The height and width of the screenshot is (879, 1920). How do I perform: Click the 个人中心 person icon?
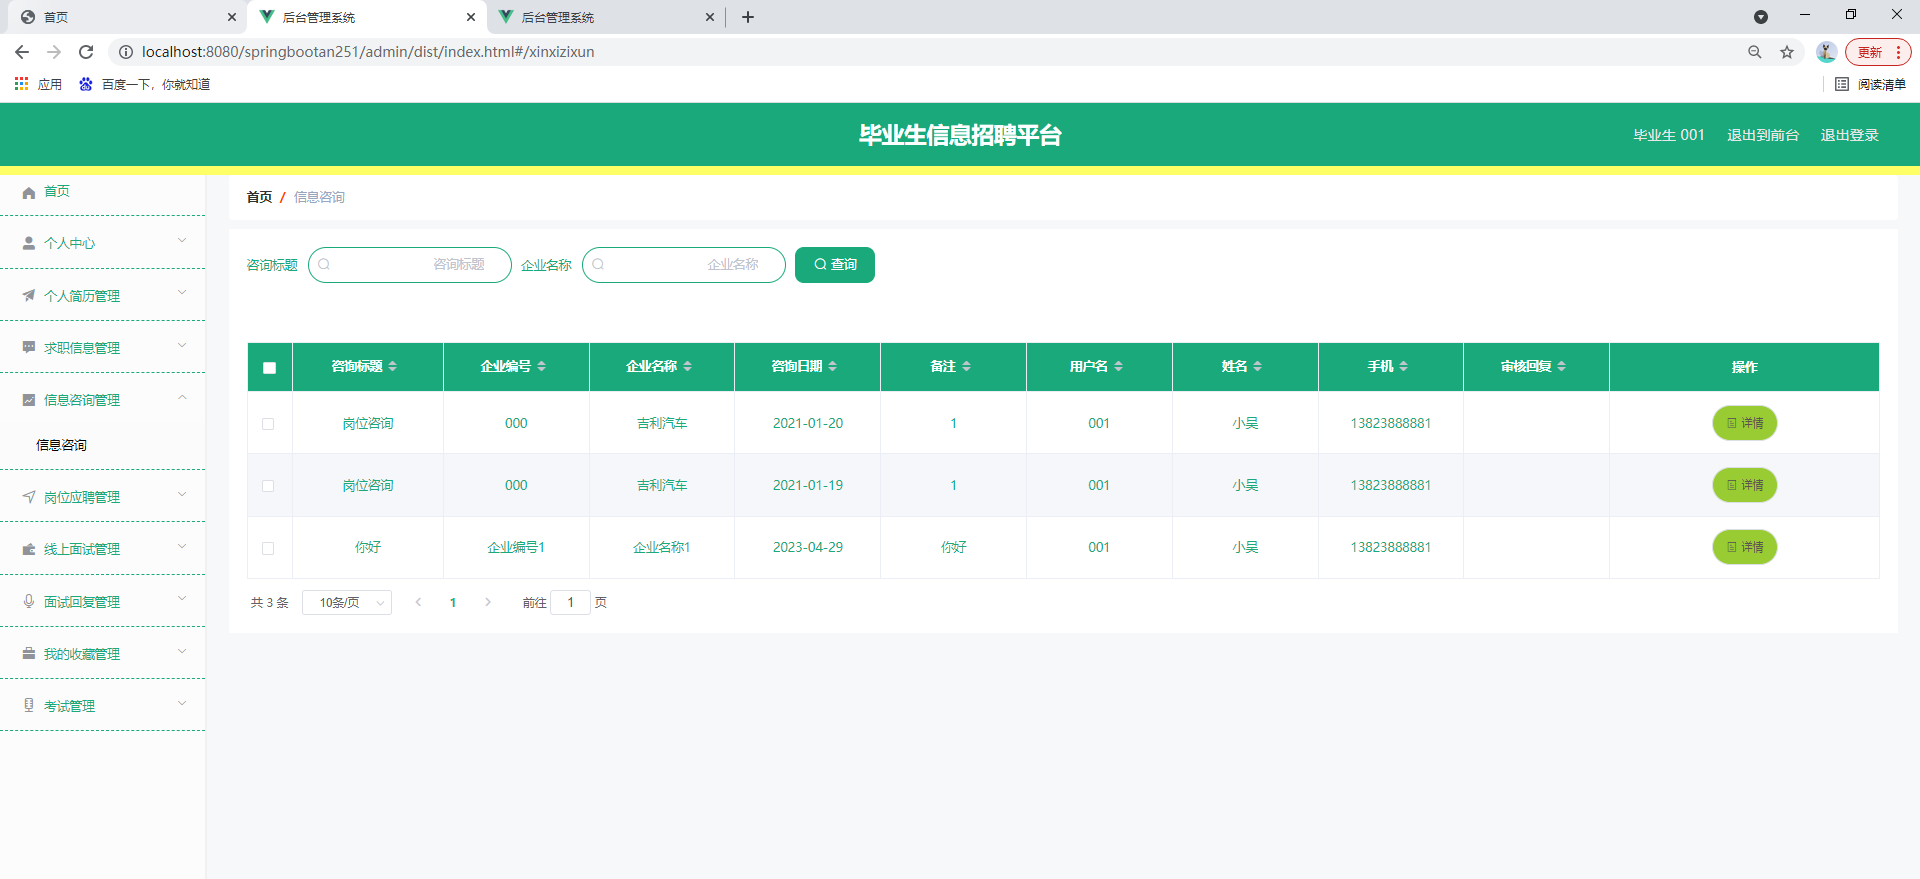pyautogui.click(x=29, y=243)
